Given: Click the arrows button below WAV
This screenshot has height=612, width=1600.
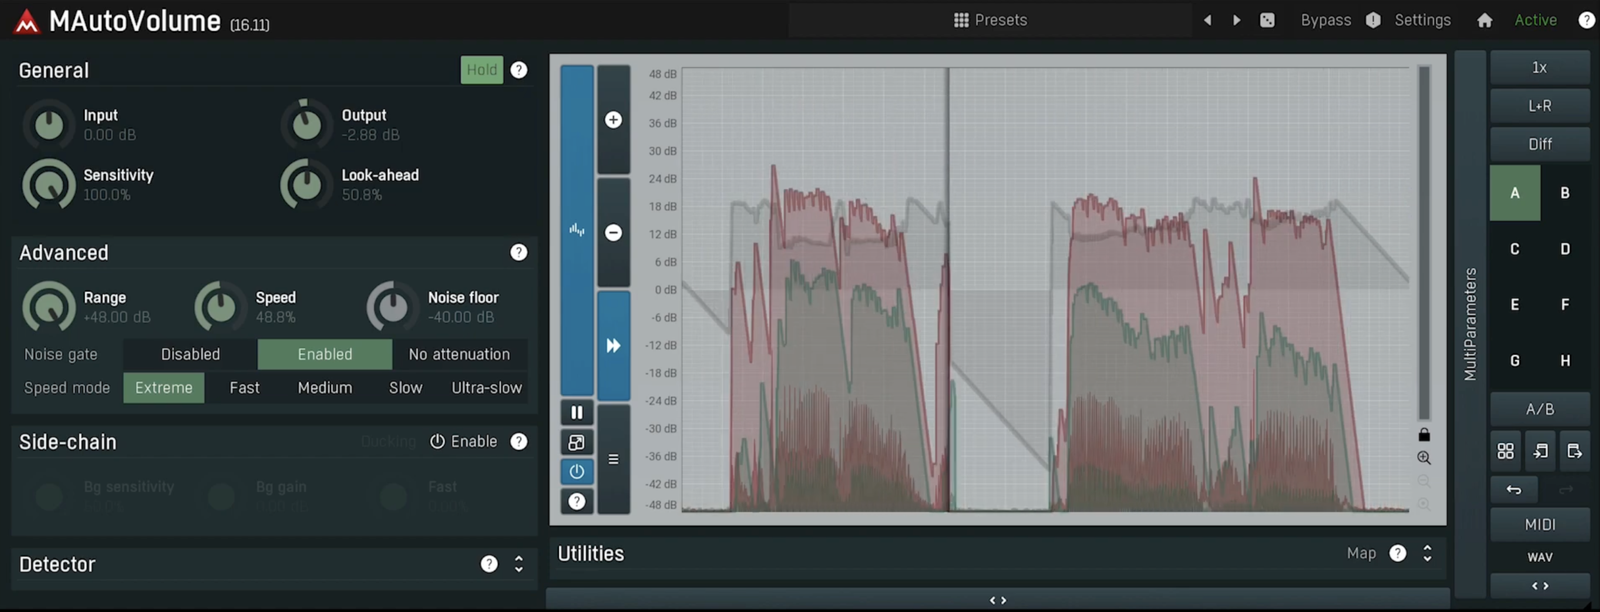Looking at the screenshot, I should pyautogui.click(x=1540, y=586).
